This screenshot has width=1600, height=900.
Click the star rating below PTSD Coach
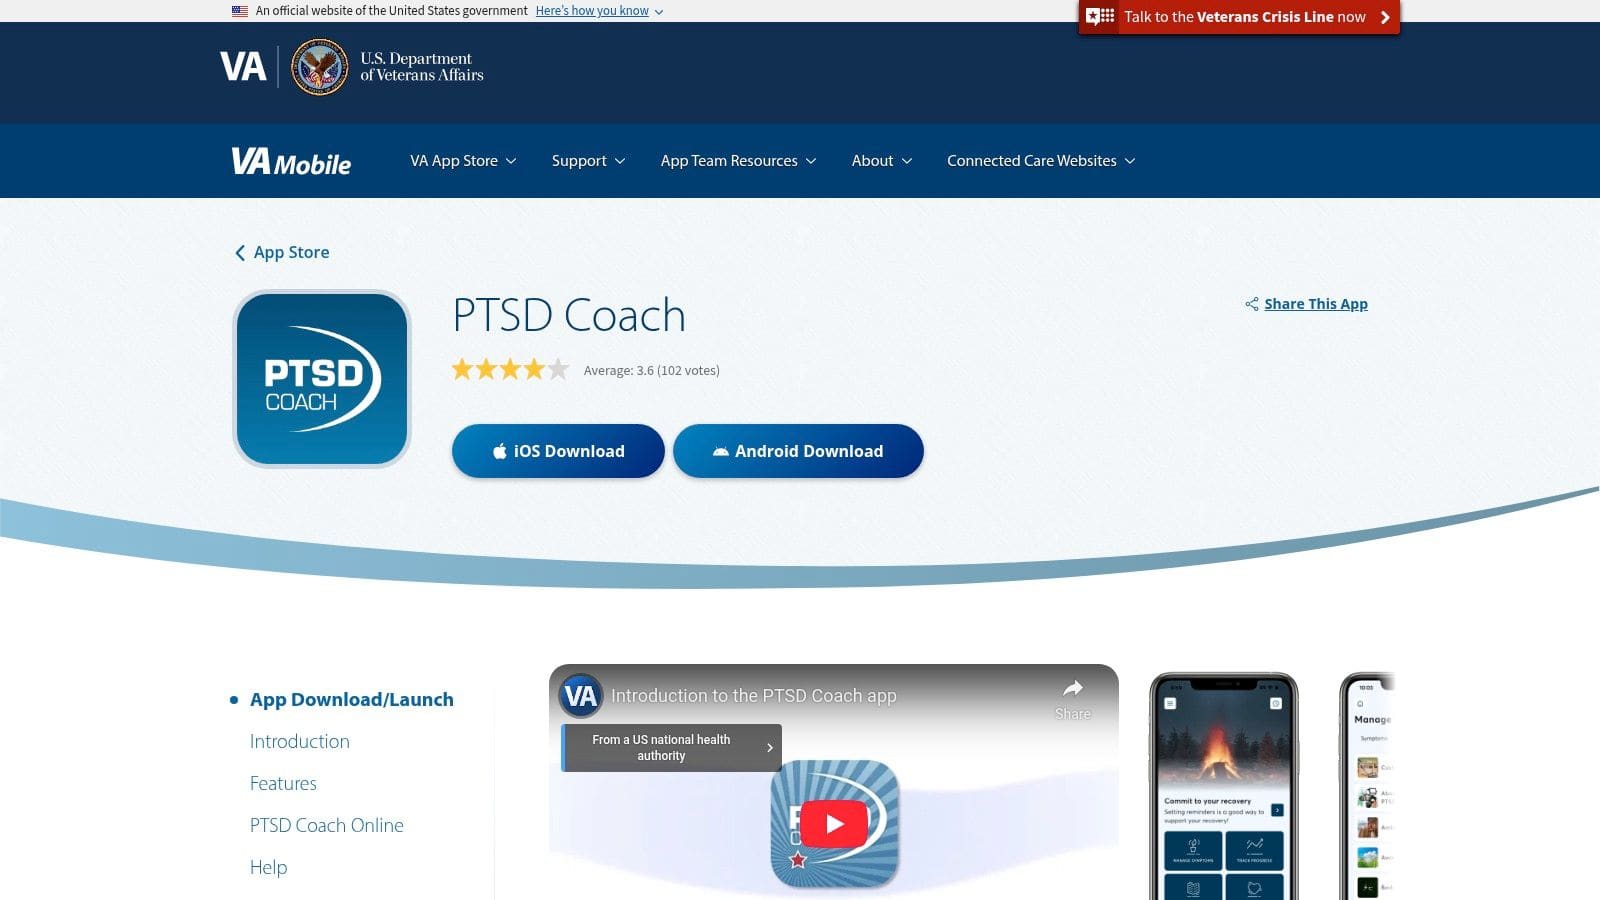pyautogui.click(x=510, y=369)
